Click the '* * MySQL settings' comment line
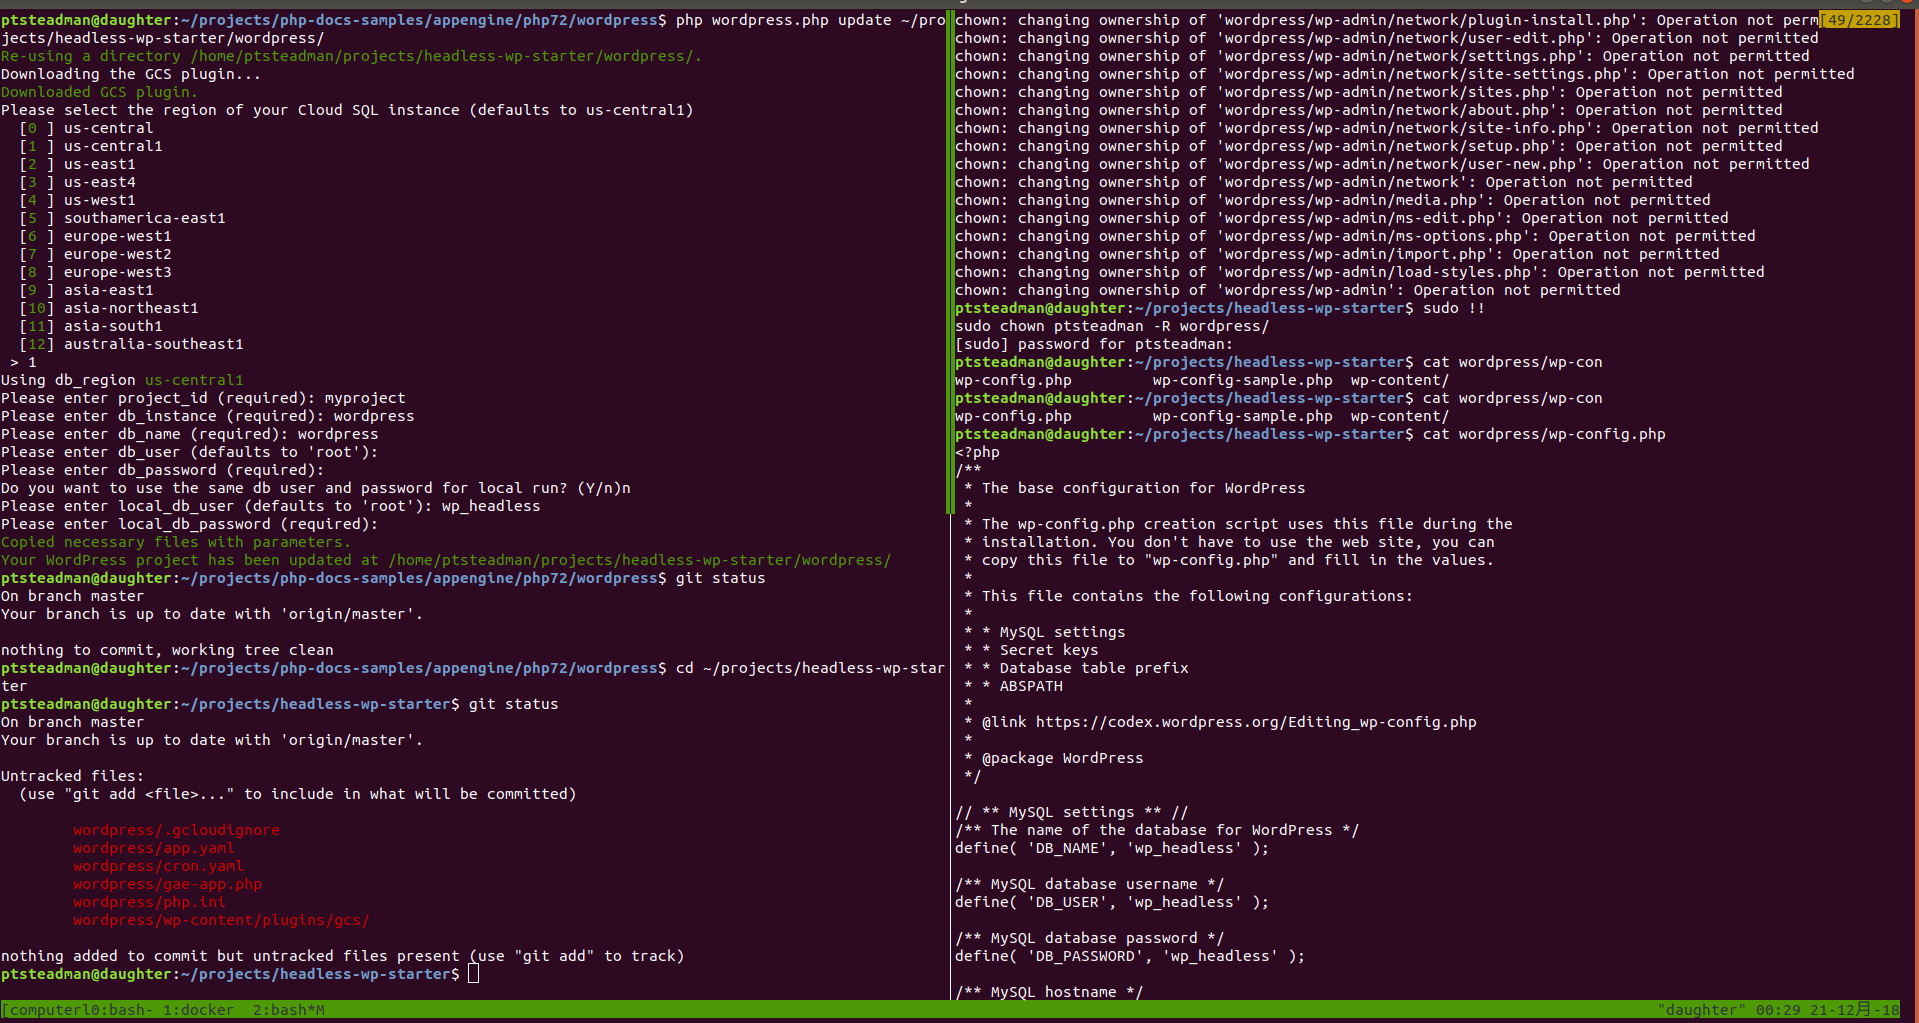Image resolution: width=1919 pixels, height=1023 pixels. [x=1045, y=632]
